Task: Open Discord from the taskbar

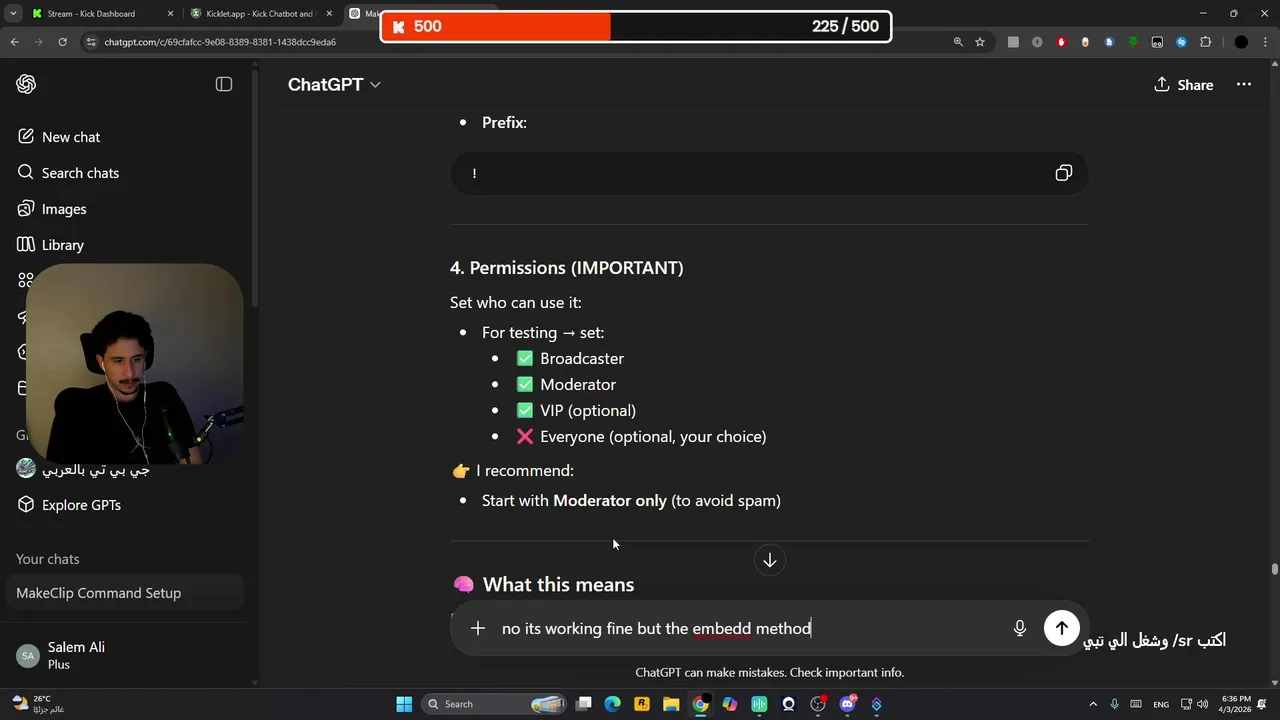Action: coord(847,704)
